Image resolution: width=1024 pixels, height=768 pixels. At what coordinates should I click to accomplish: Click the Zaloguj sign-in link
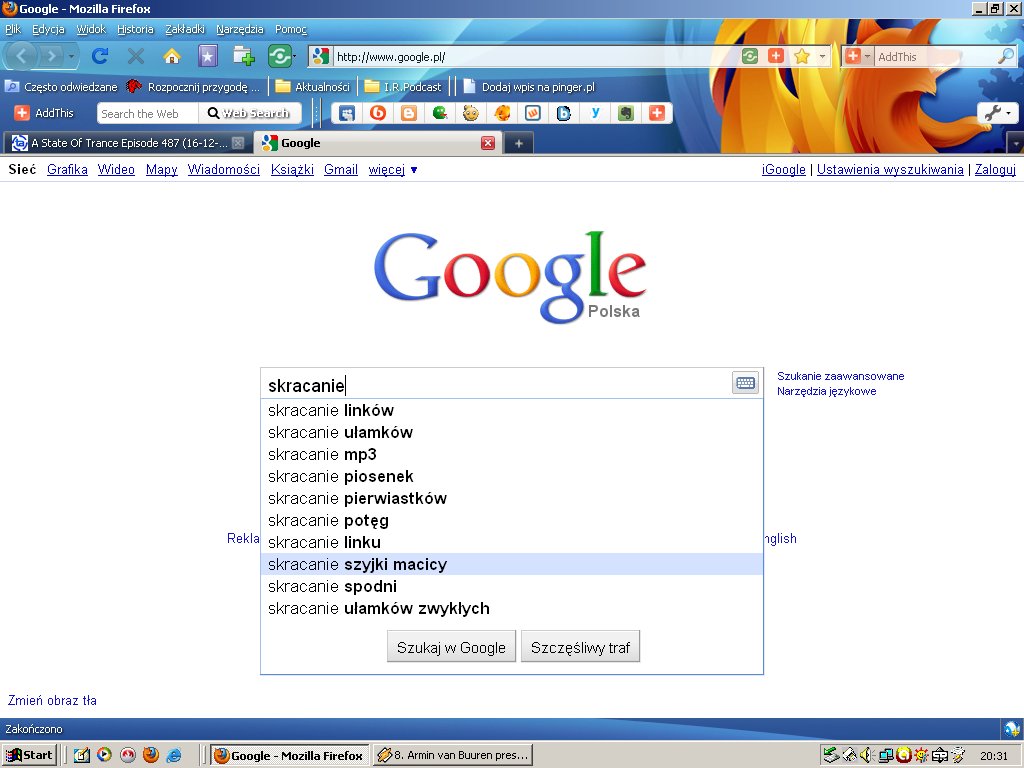click(x=995, y=170)
